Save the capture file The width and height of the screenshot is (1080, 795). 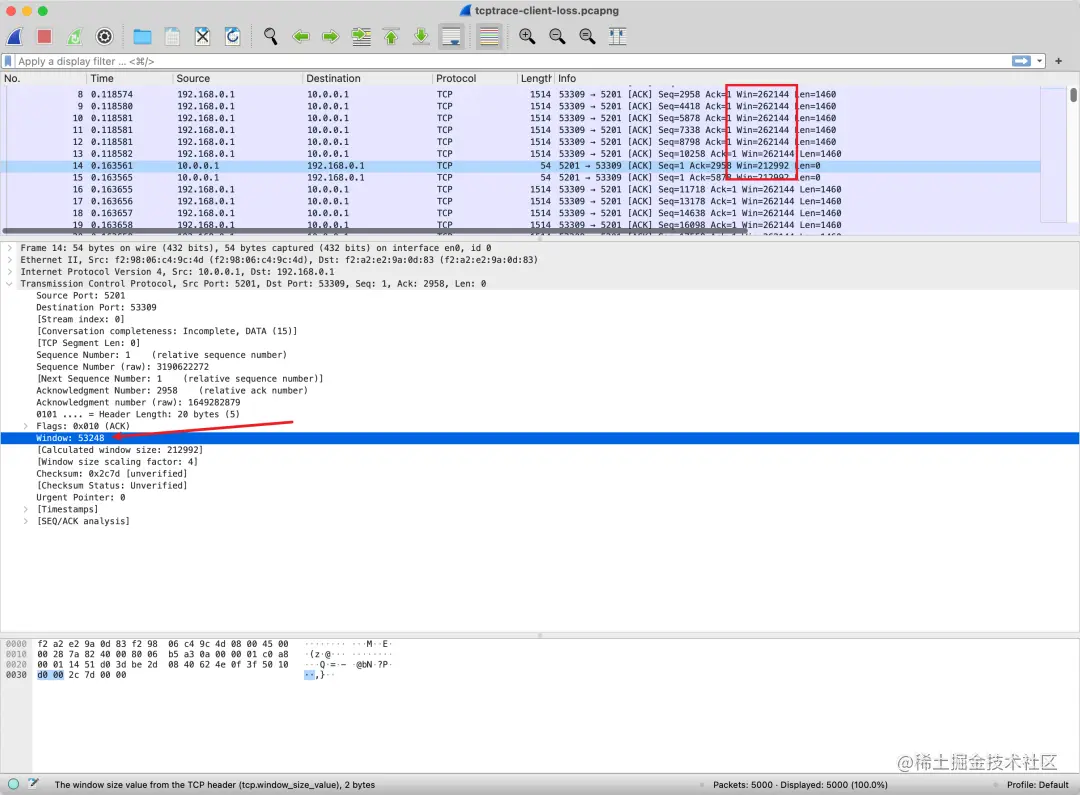(172, 37)
